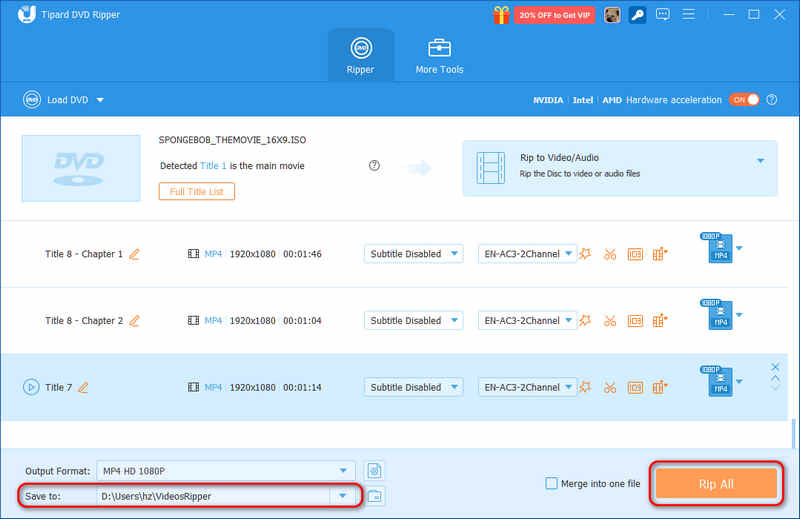The height and width of the screenshot is (519, 800).
Task: Check Merge into one file
Action: click(551, 483)
